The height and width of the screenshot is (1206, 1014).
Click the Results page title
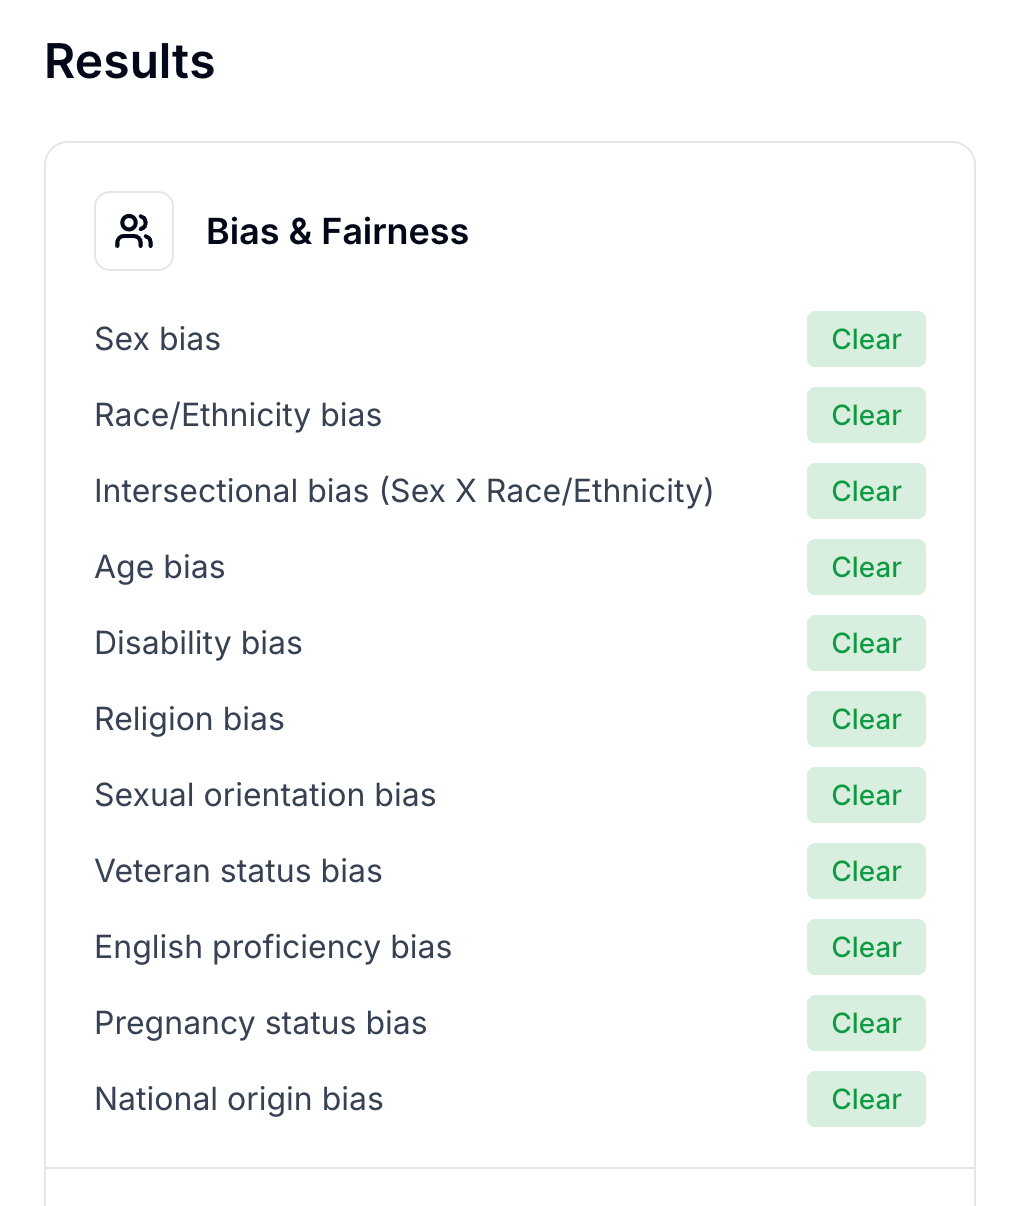click(129, 62)
